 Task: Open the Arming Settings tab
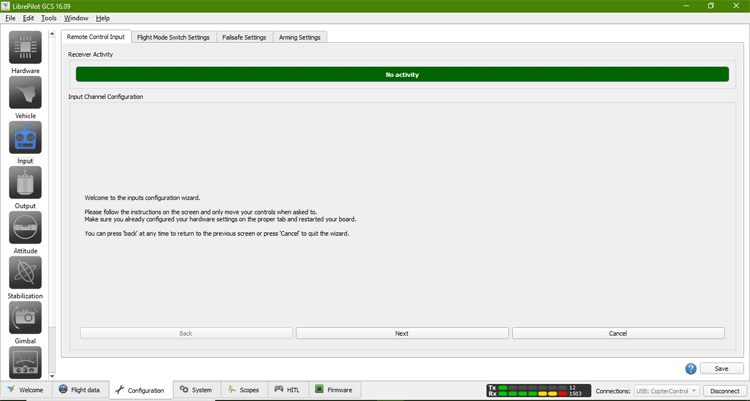tap(300, 37)
